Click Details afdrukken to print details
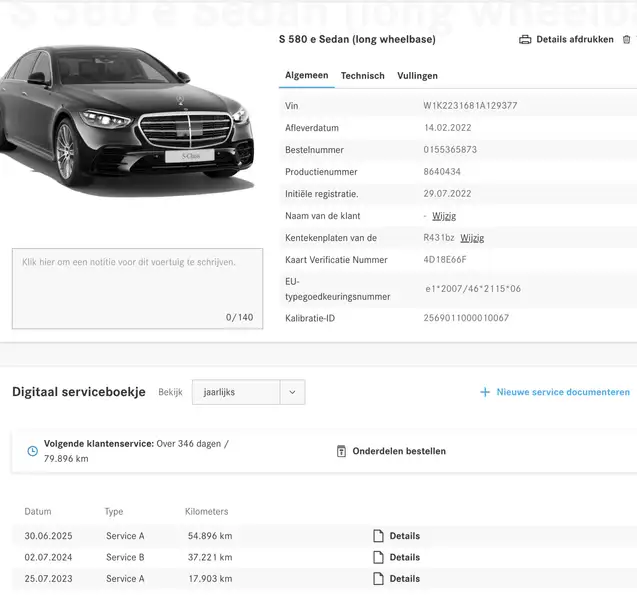The height and width of the screenshot is (600, 637). [x=575, y=39]
